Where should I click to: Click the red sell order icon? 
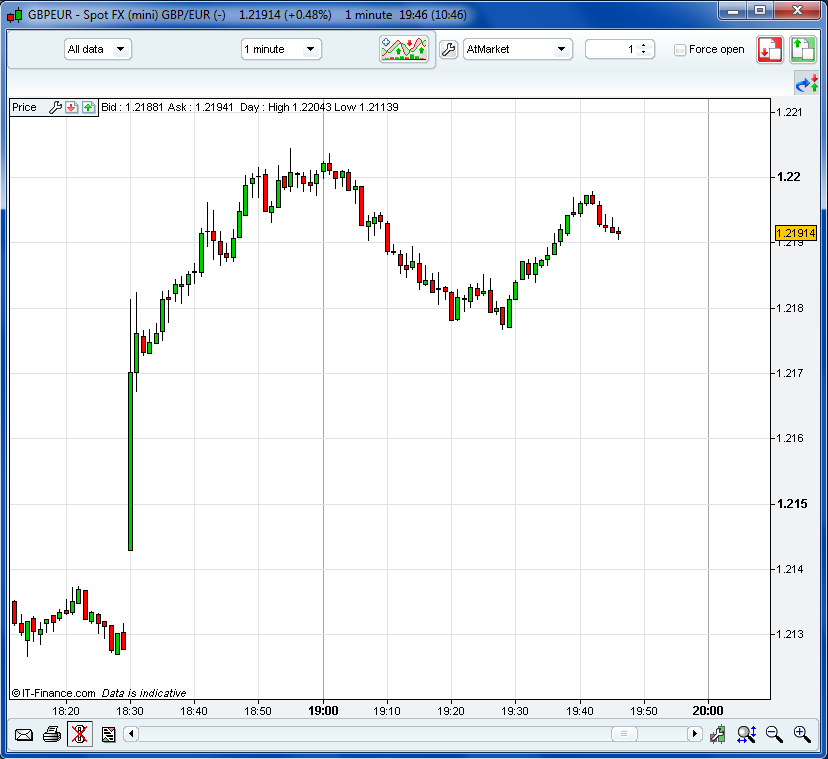770,50
